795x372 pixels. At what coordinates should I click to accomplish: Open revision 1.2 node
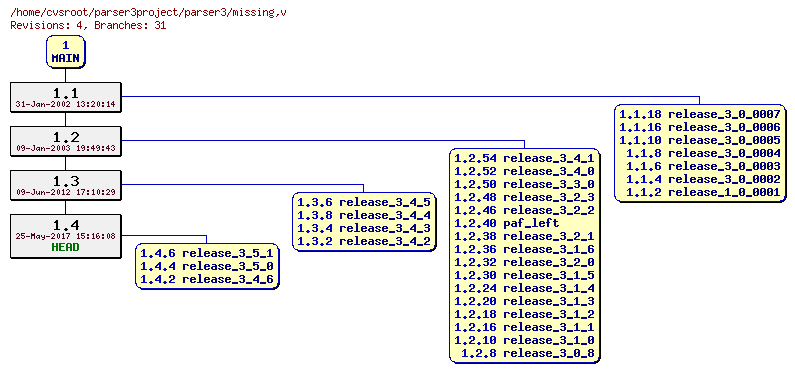click(x=66, y=141)
